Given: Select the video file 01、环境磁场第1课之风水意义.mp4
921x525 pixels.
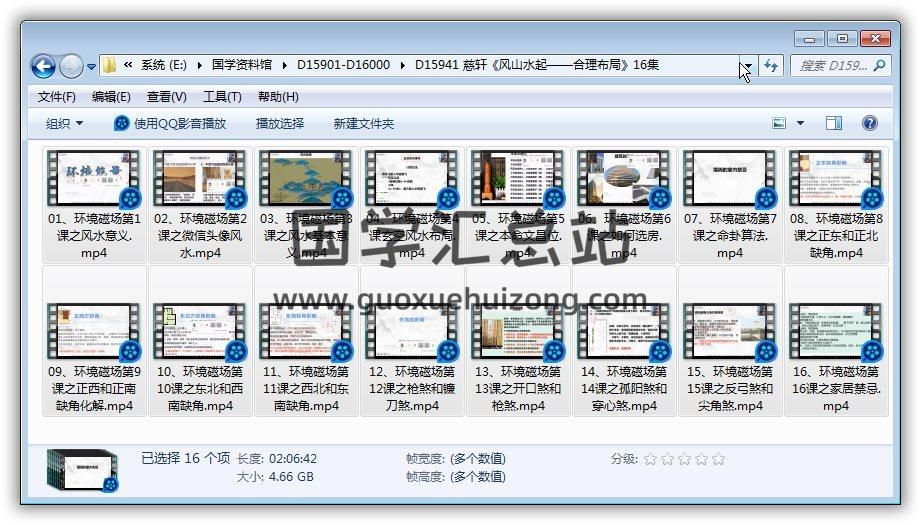Looking at the screenshot, I should pyautogui.click(x=94, y=205).
